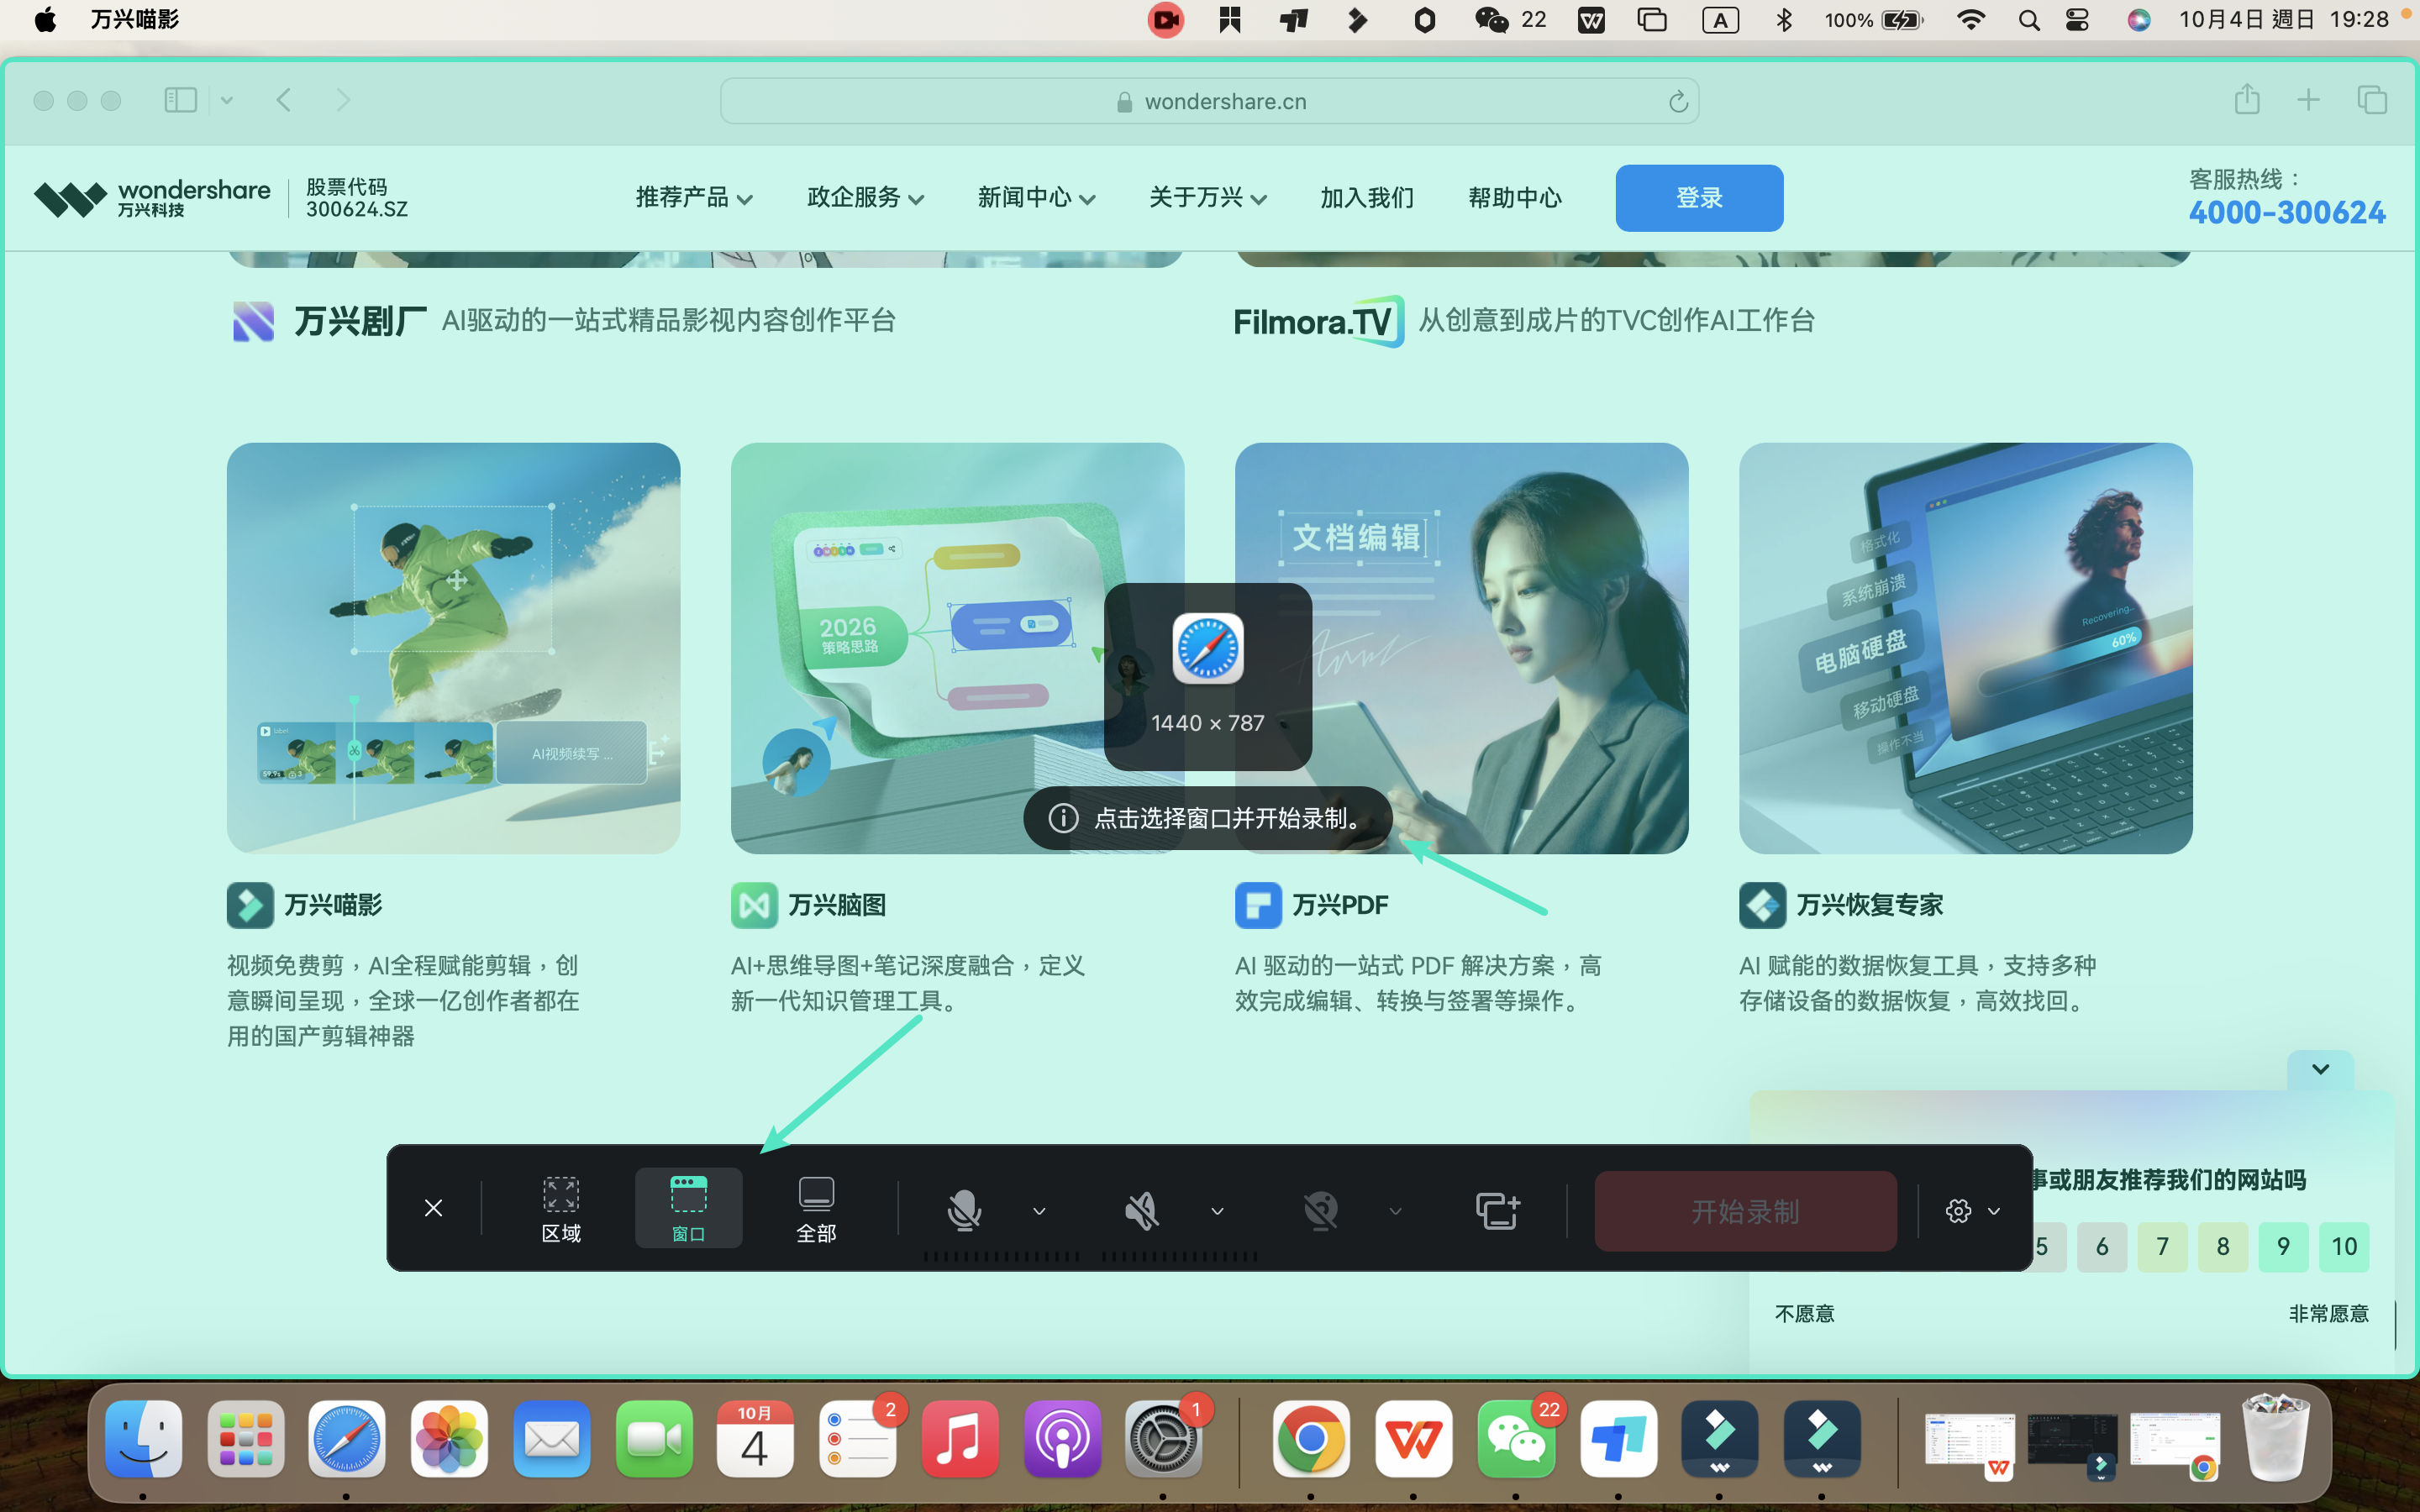This screenshot has height=1512, width=2420.
Task: Expand the 政企服务 navigation menu
Action: (x=865, y=197)
